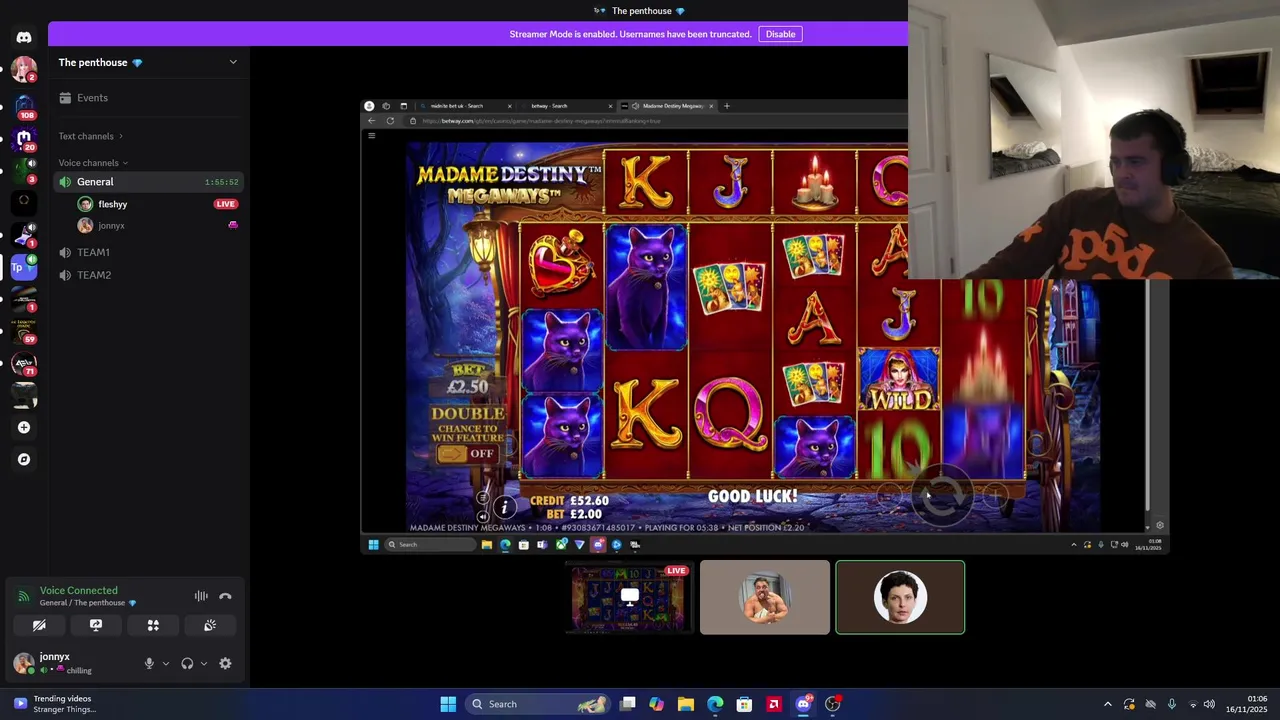The image size is (1280, 720).
Task: Switch to Madame Destiny Megaways tab
Action: point(670,106)
